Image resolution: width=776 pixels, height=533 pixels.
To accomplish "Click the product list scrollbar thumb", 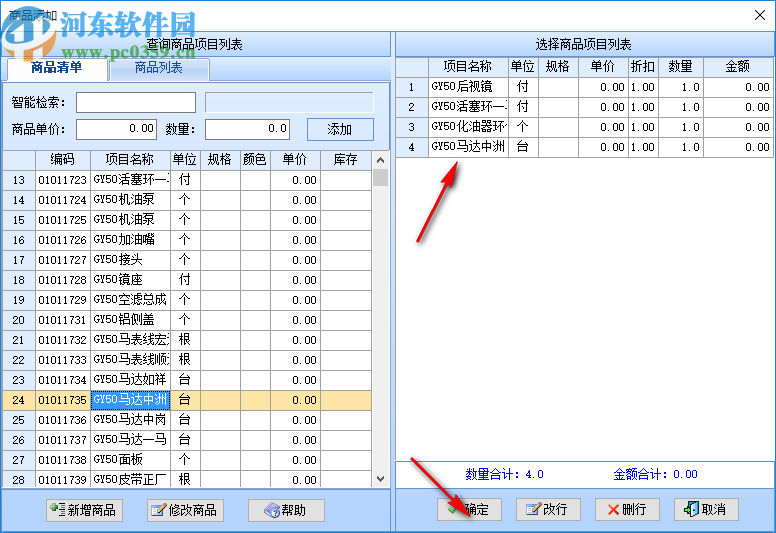I will click(x=380, y=178).
